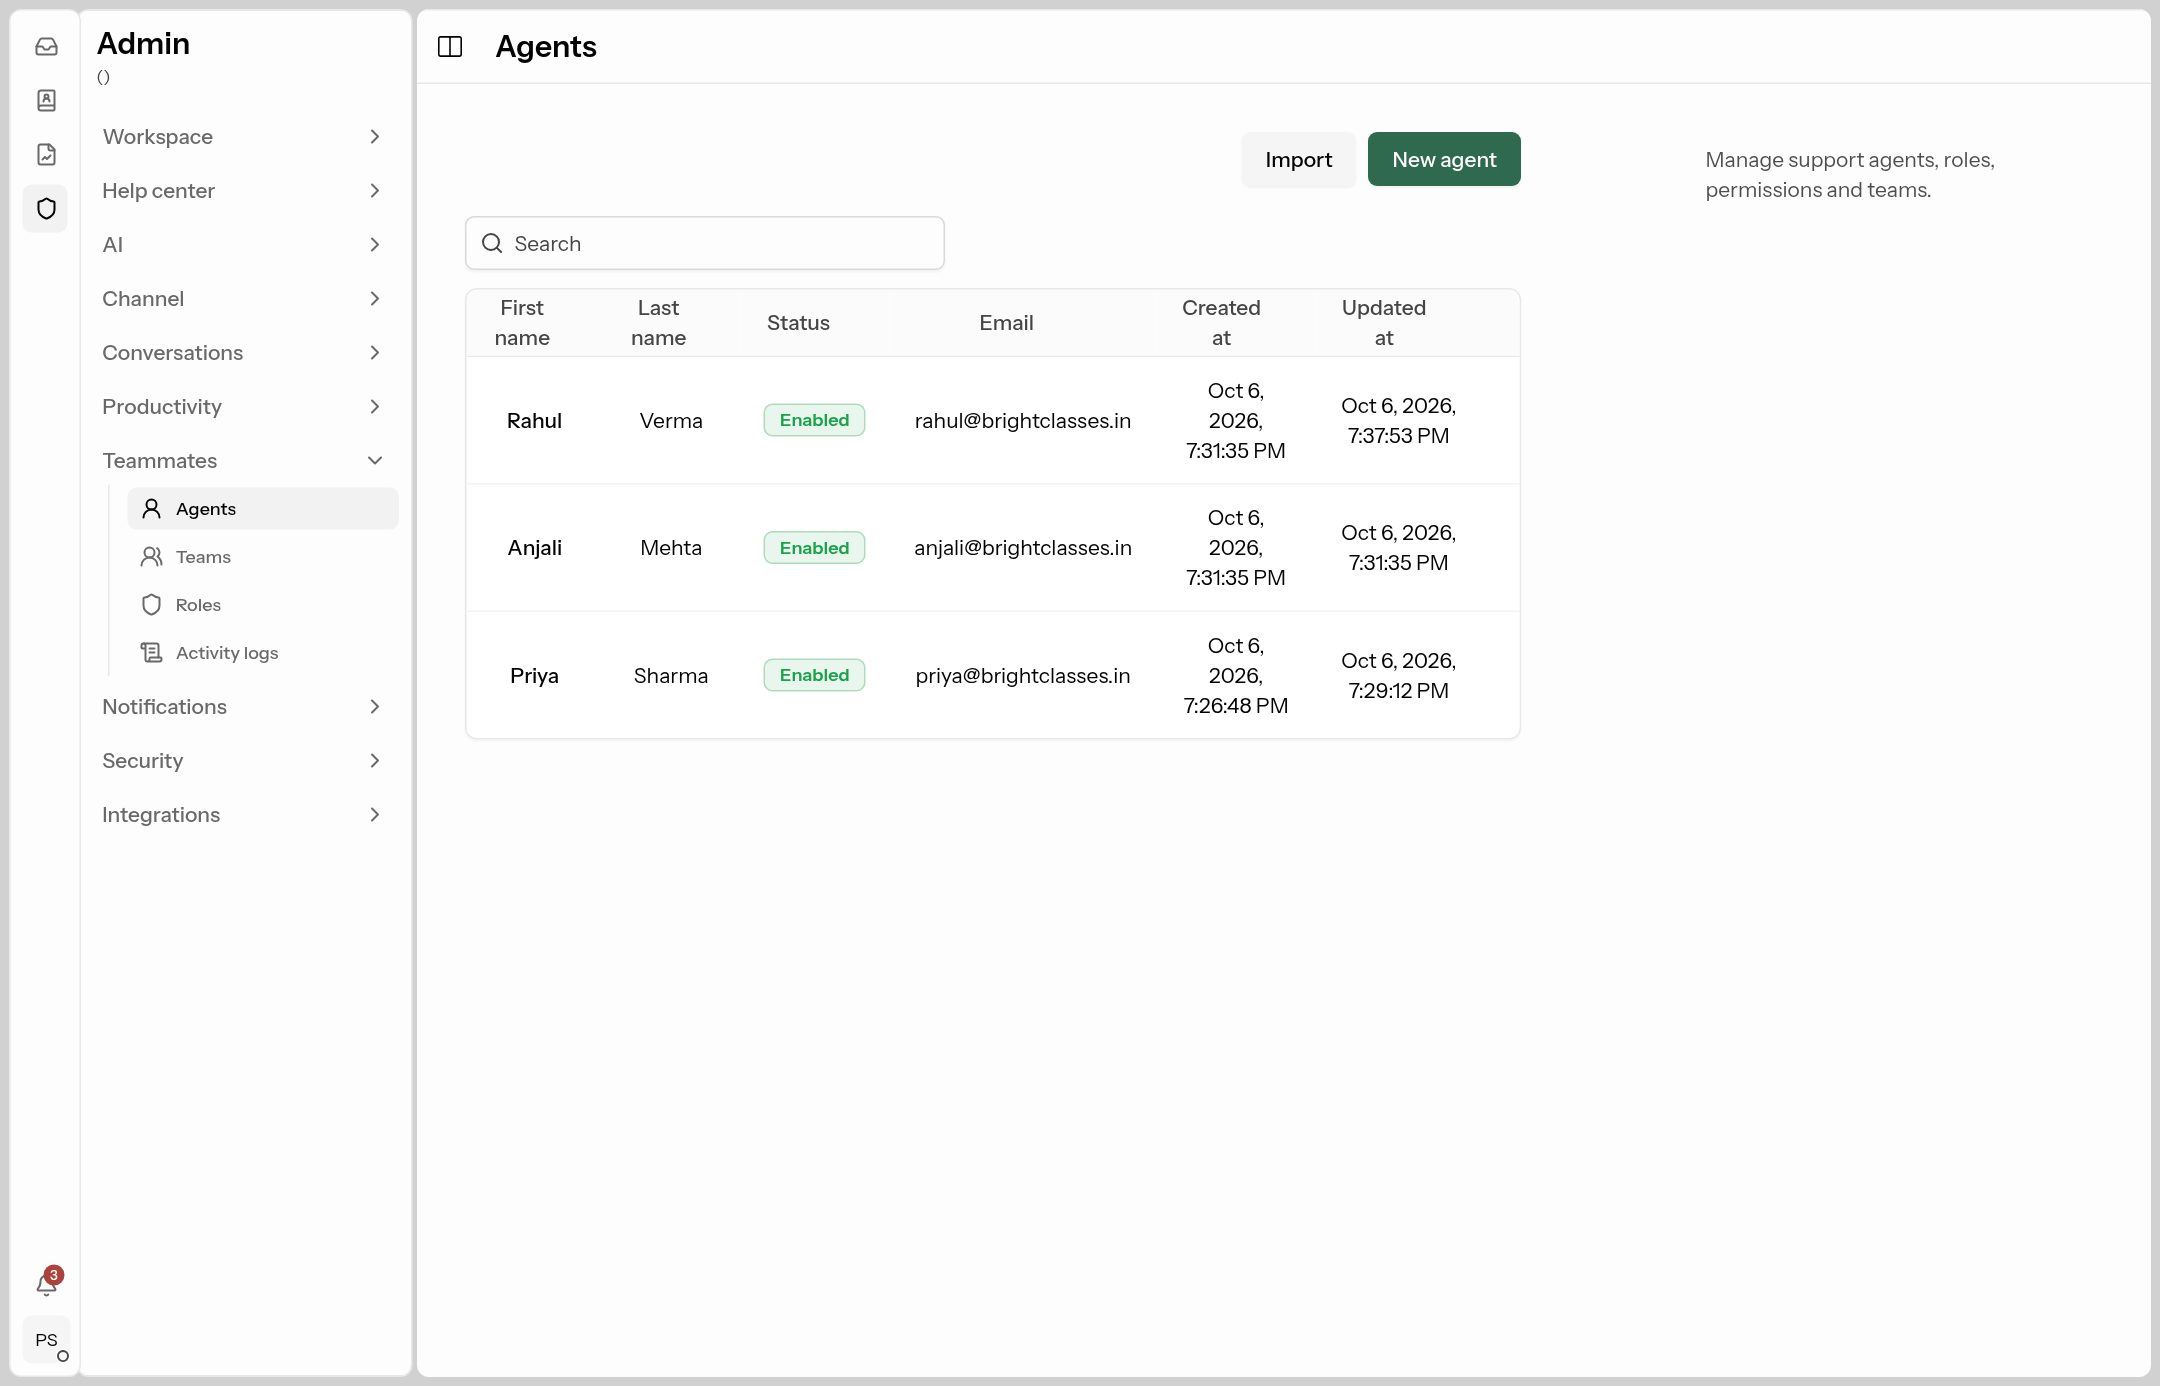Open the Rahul agent row
The image size is (2160, 1386).
click(x=993, y=421)
